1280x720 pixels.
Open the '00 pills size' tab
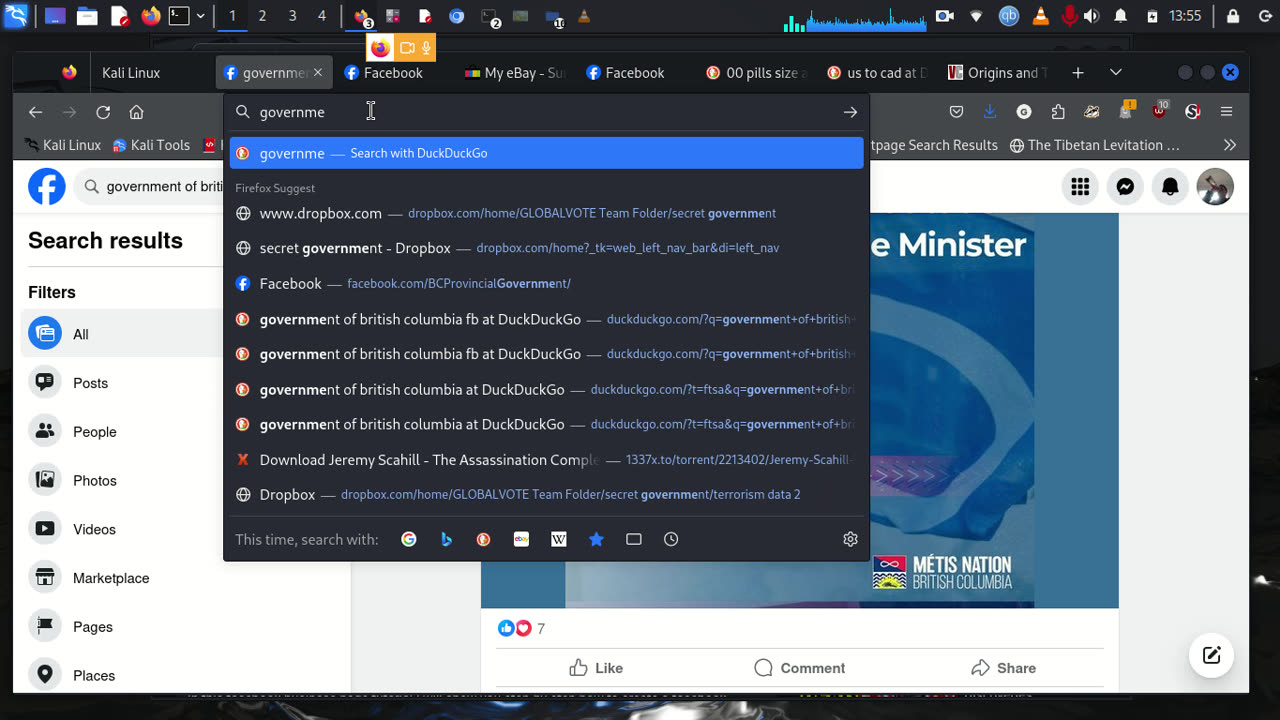(x=756, y=73)
